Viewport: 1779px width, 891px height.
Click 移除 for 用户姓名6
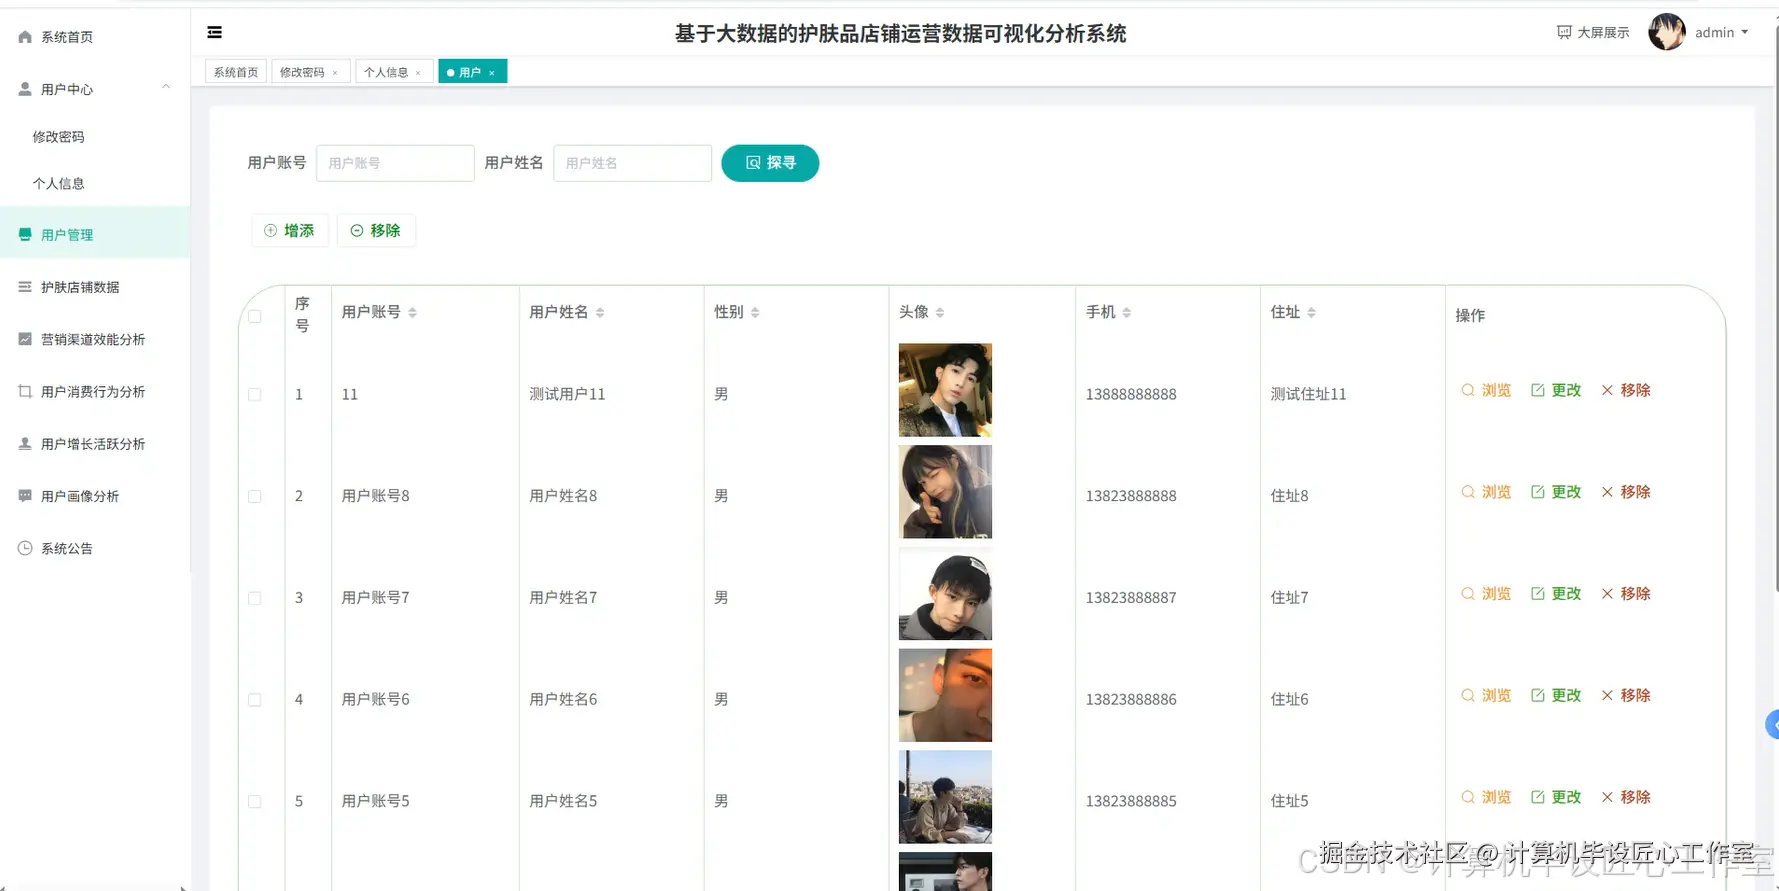pyautogui.click(x=1626, y=695)
